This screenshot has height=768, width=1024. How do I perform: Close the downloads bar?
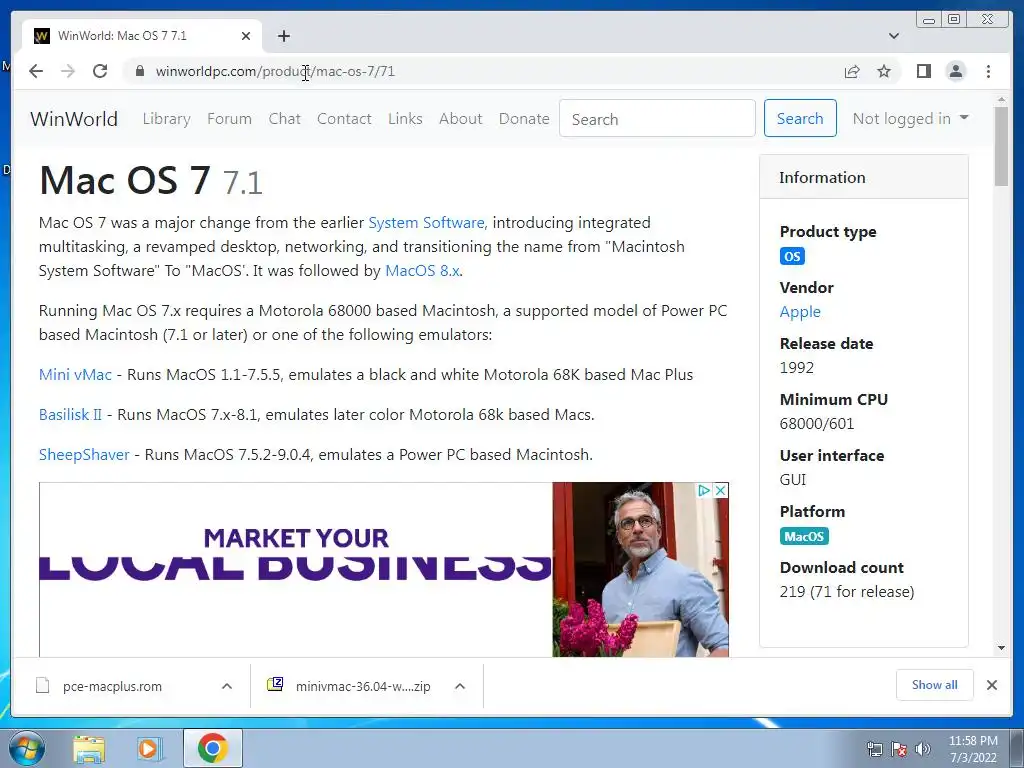[991, 685]
